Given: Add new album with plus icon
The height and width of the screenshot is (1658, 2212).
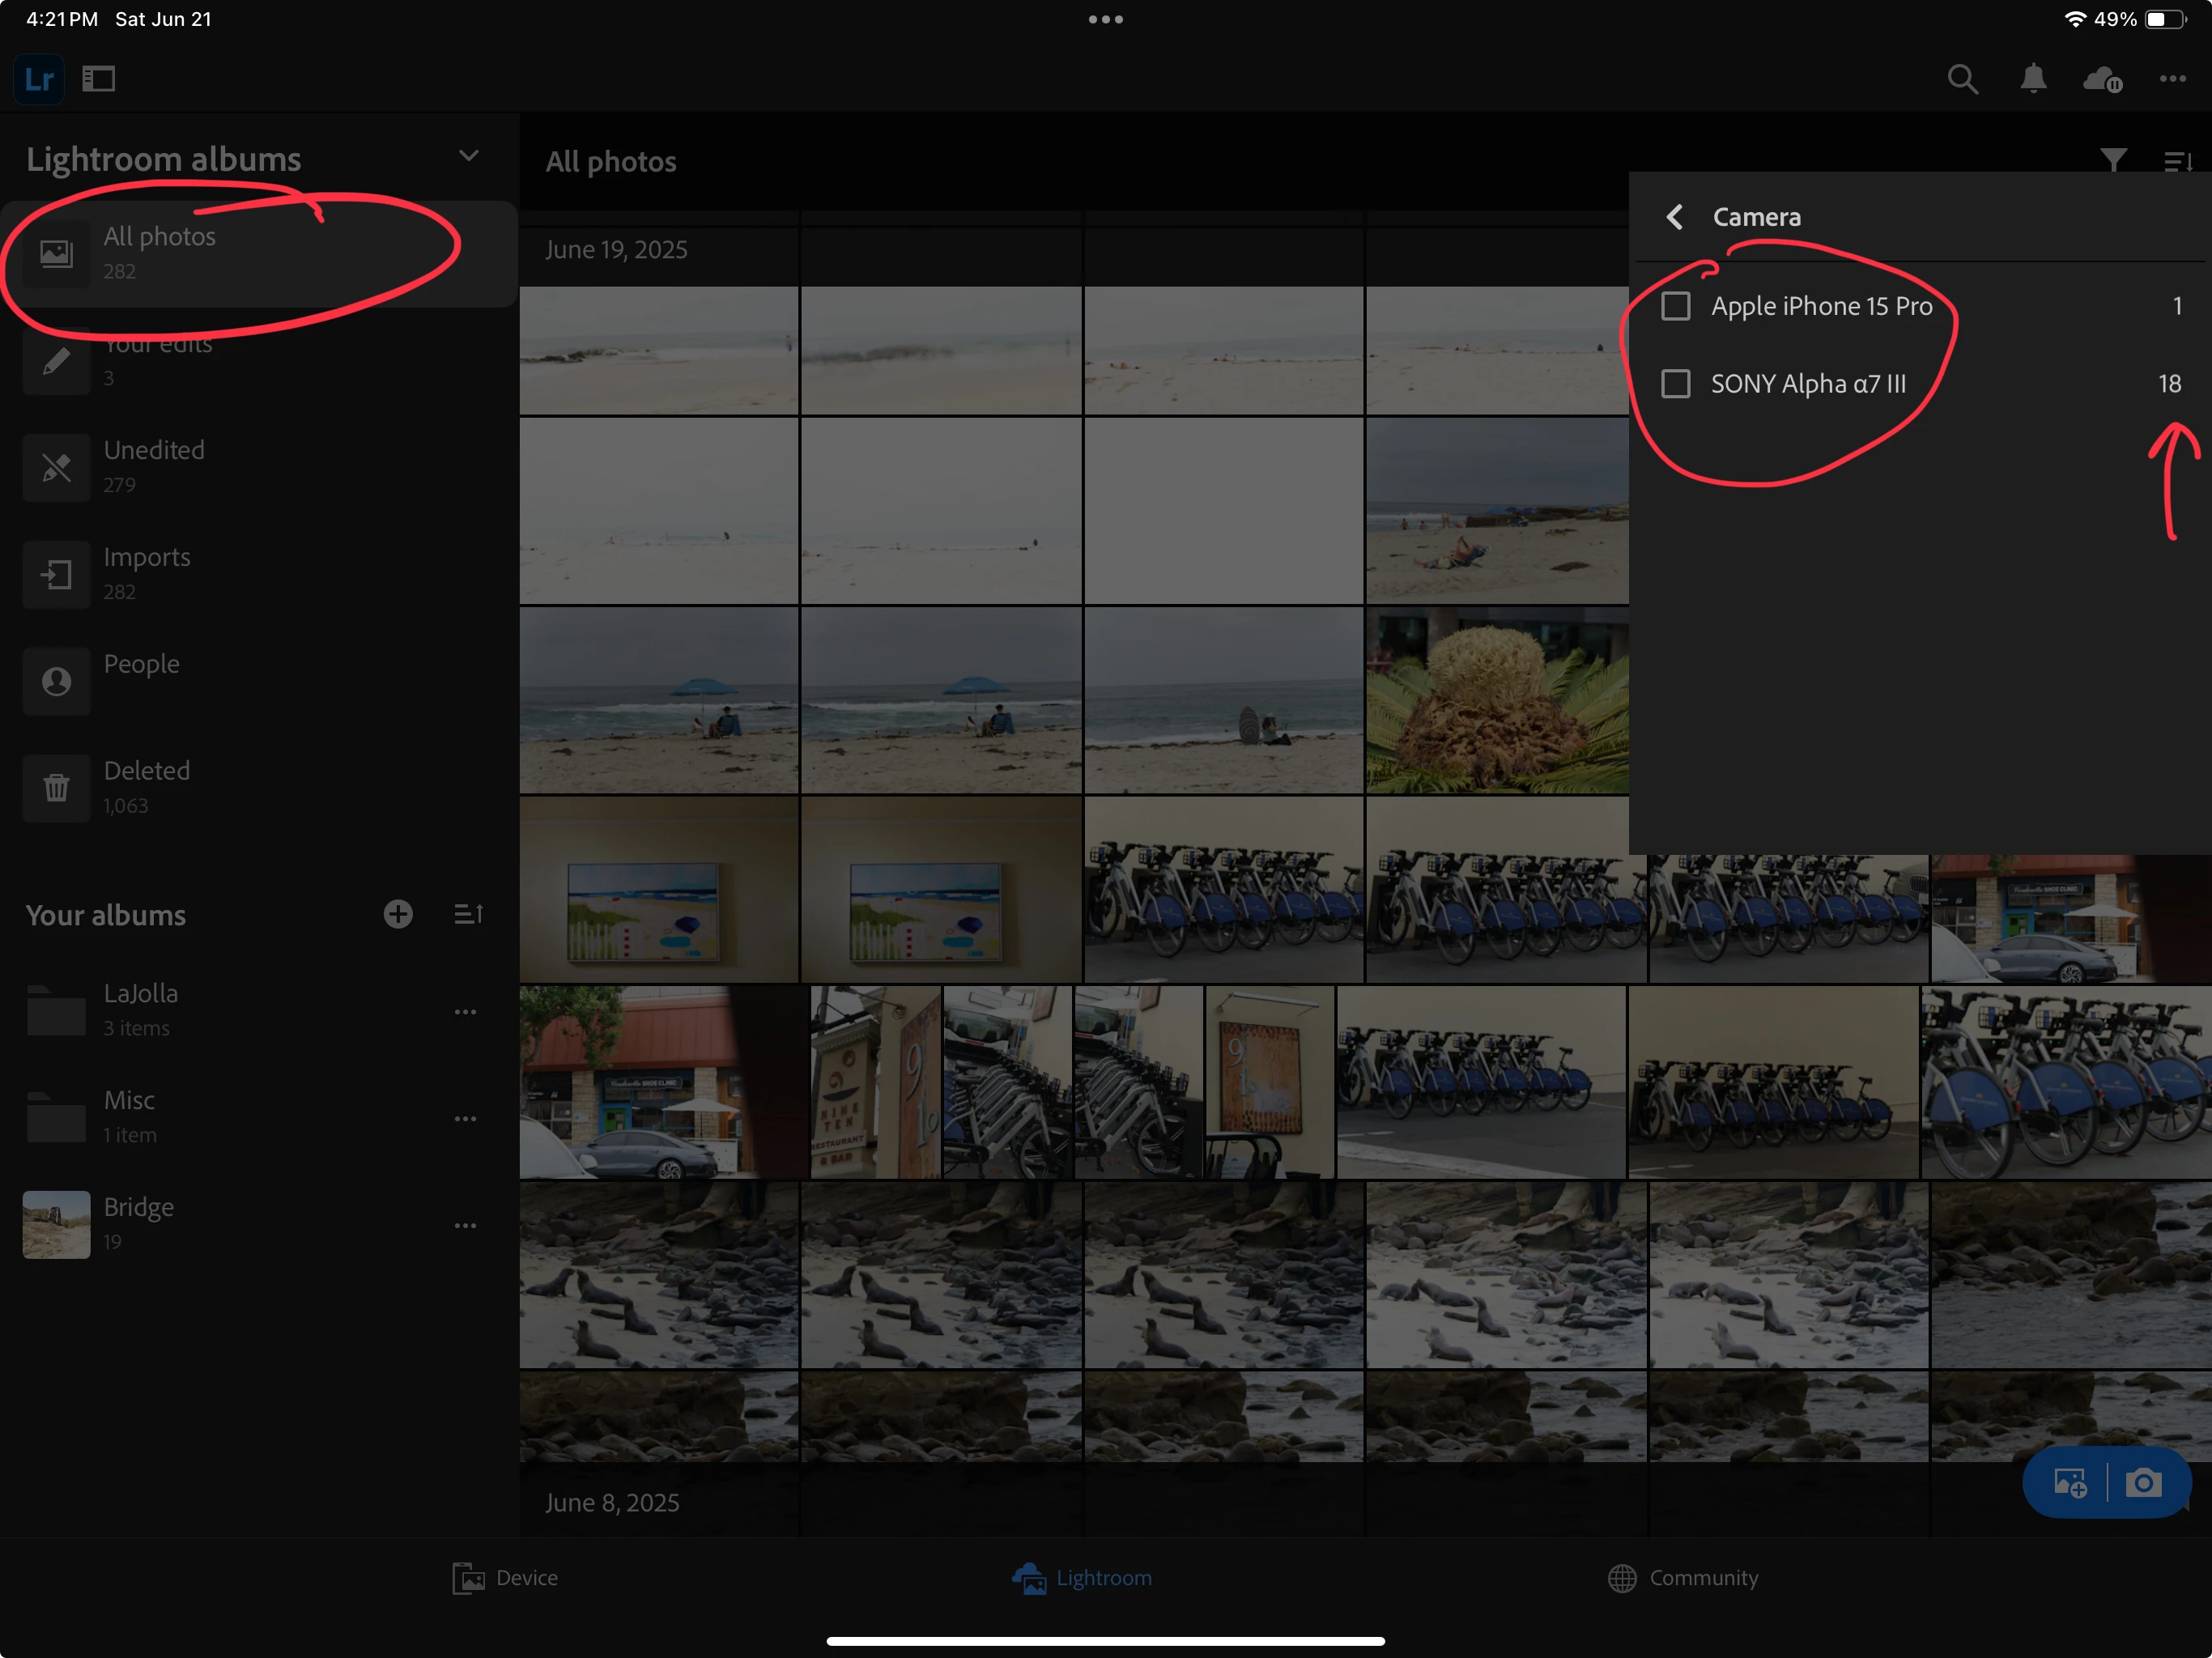Looking at the screenshot, I should point(398,914).
